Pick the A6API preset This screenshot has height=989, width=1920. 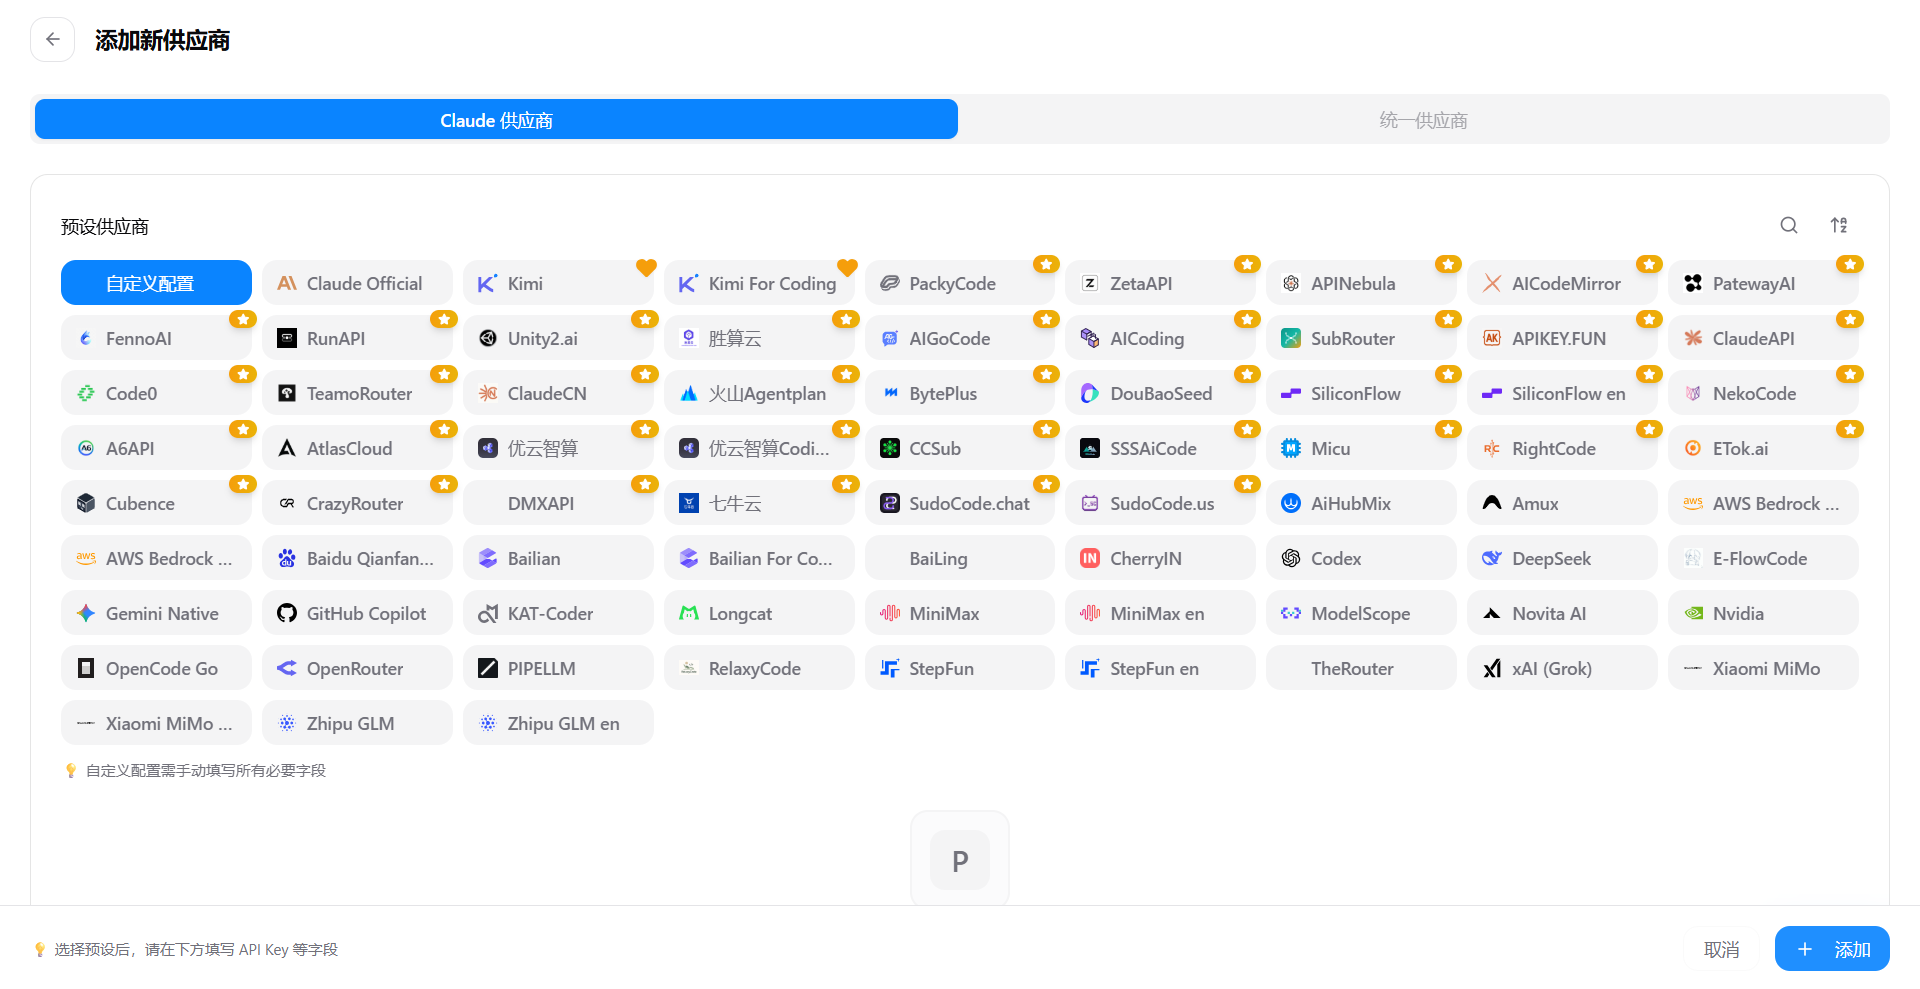point(156,448)
